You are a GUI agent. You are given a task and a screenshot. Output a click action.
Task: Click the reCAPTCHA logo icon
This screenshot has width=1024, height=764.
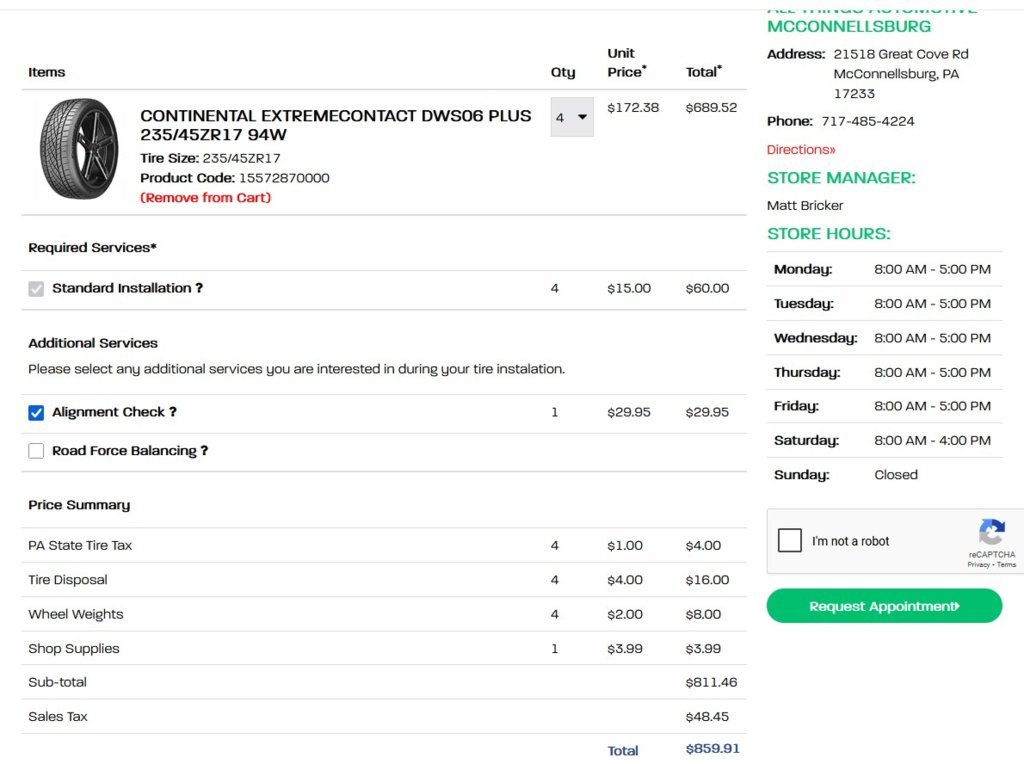(991, 532)
